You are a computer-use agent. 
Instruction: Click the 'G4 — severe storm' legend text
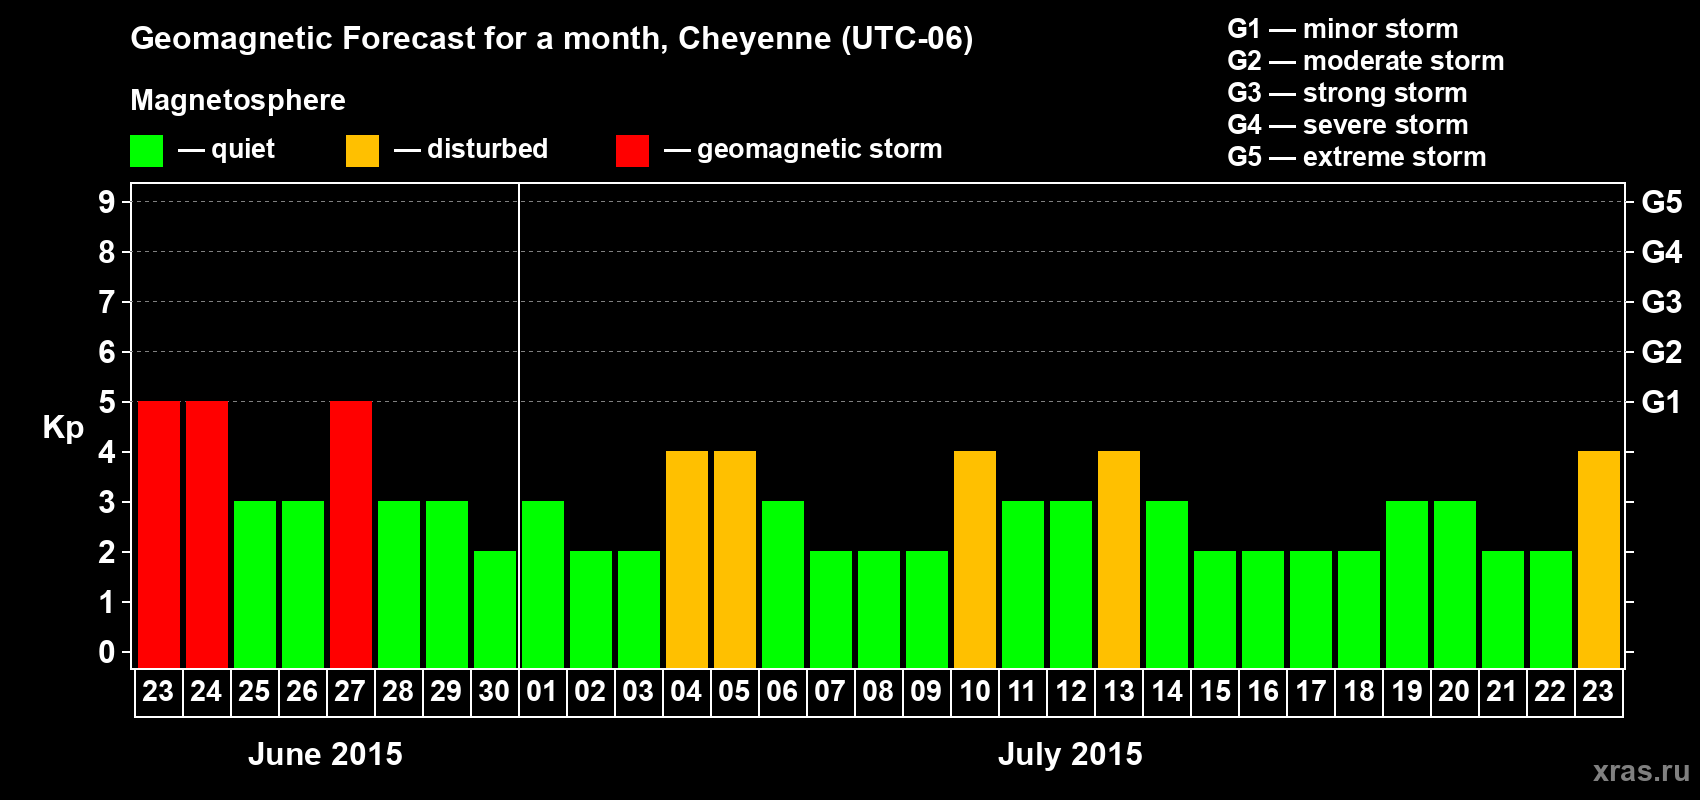click(x=1348, y=125)
